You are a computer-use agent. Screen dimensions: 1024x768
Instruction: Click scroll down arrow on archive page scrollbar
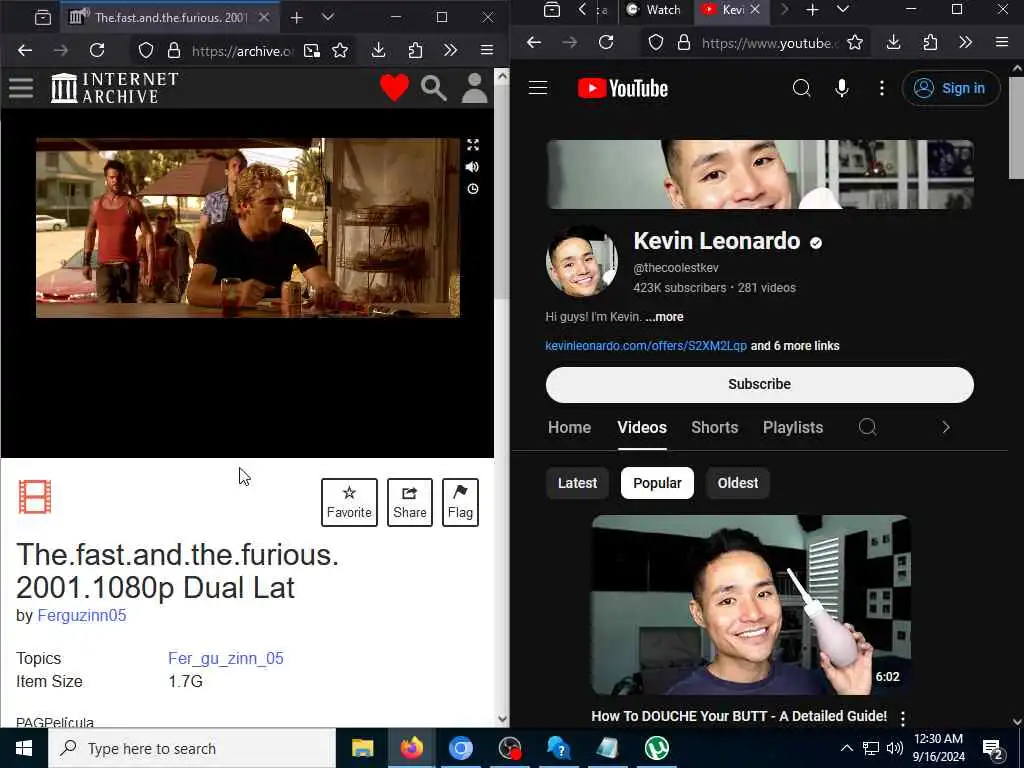(x=502, y=718)
